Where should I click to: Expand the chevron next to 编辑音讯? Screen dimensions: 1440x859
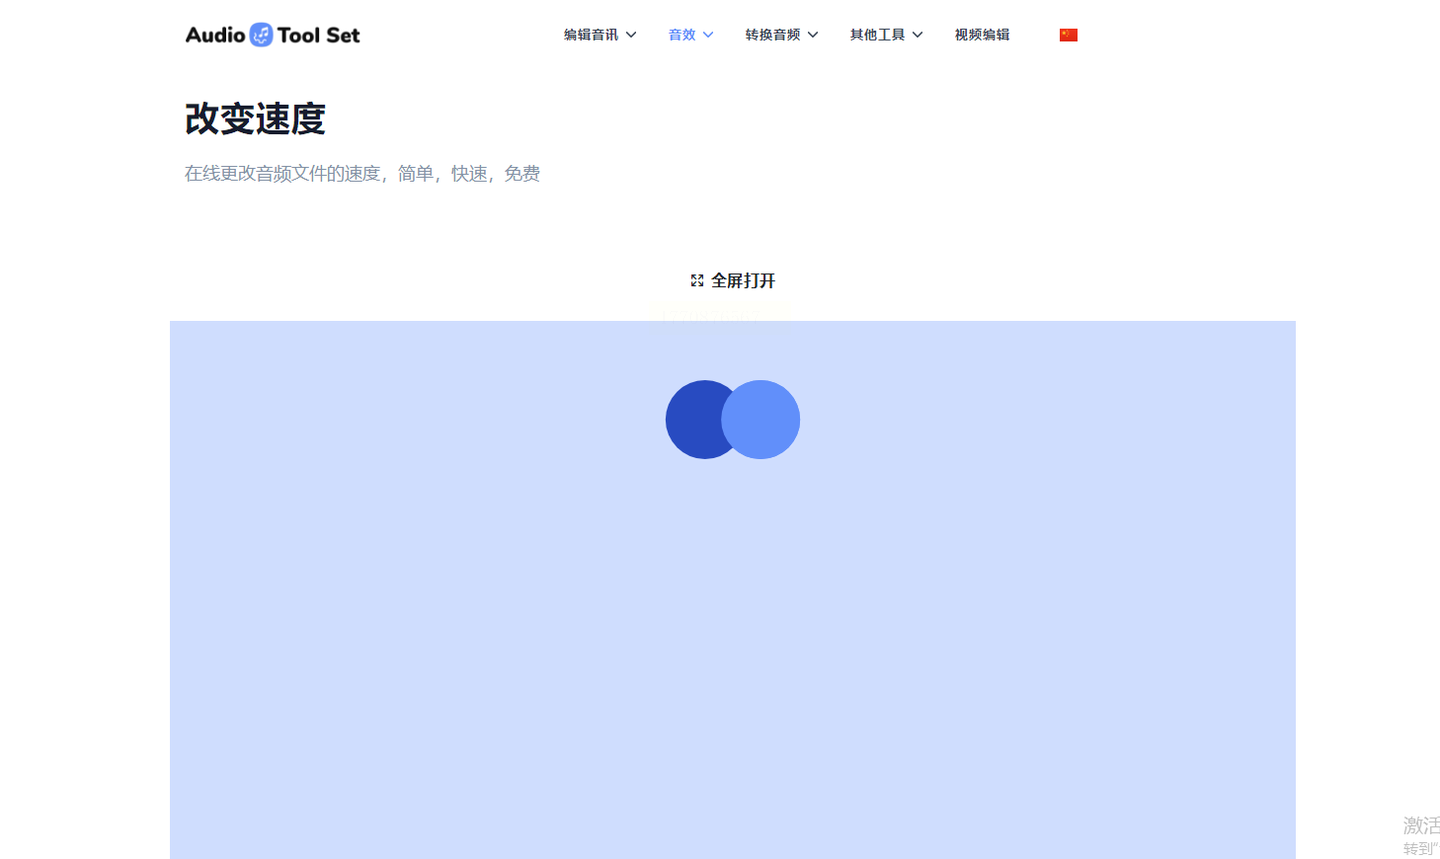(x=631, y=35)
